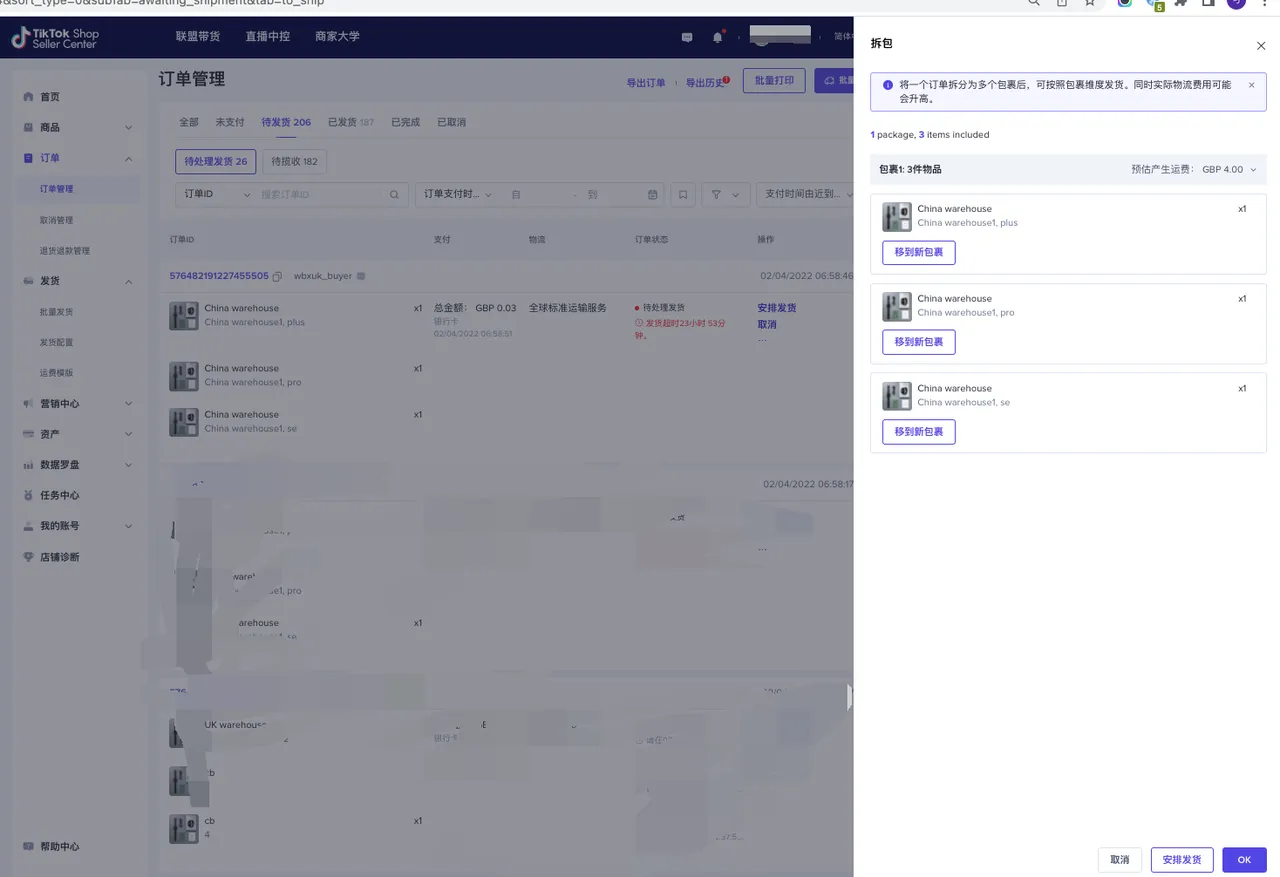This screenshot has height=877, width=1280.
Task: Close the 拆包 split package panel
Action: (x=1260, y=46)
